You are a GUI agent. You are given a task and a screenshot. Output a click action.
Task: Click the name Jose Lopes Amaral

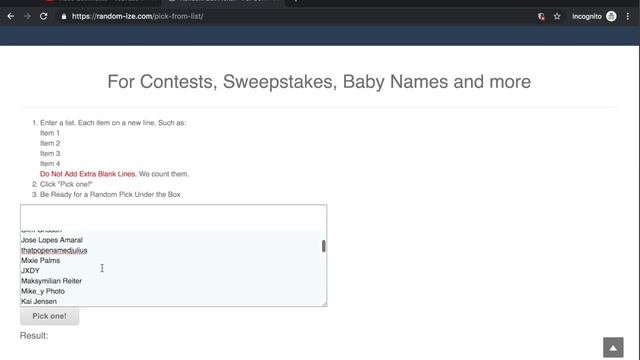[x=52, y=240]
